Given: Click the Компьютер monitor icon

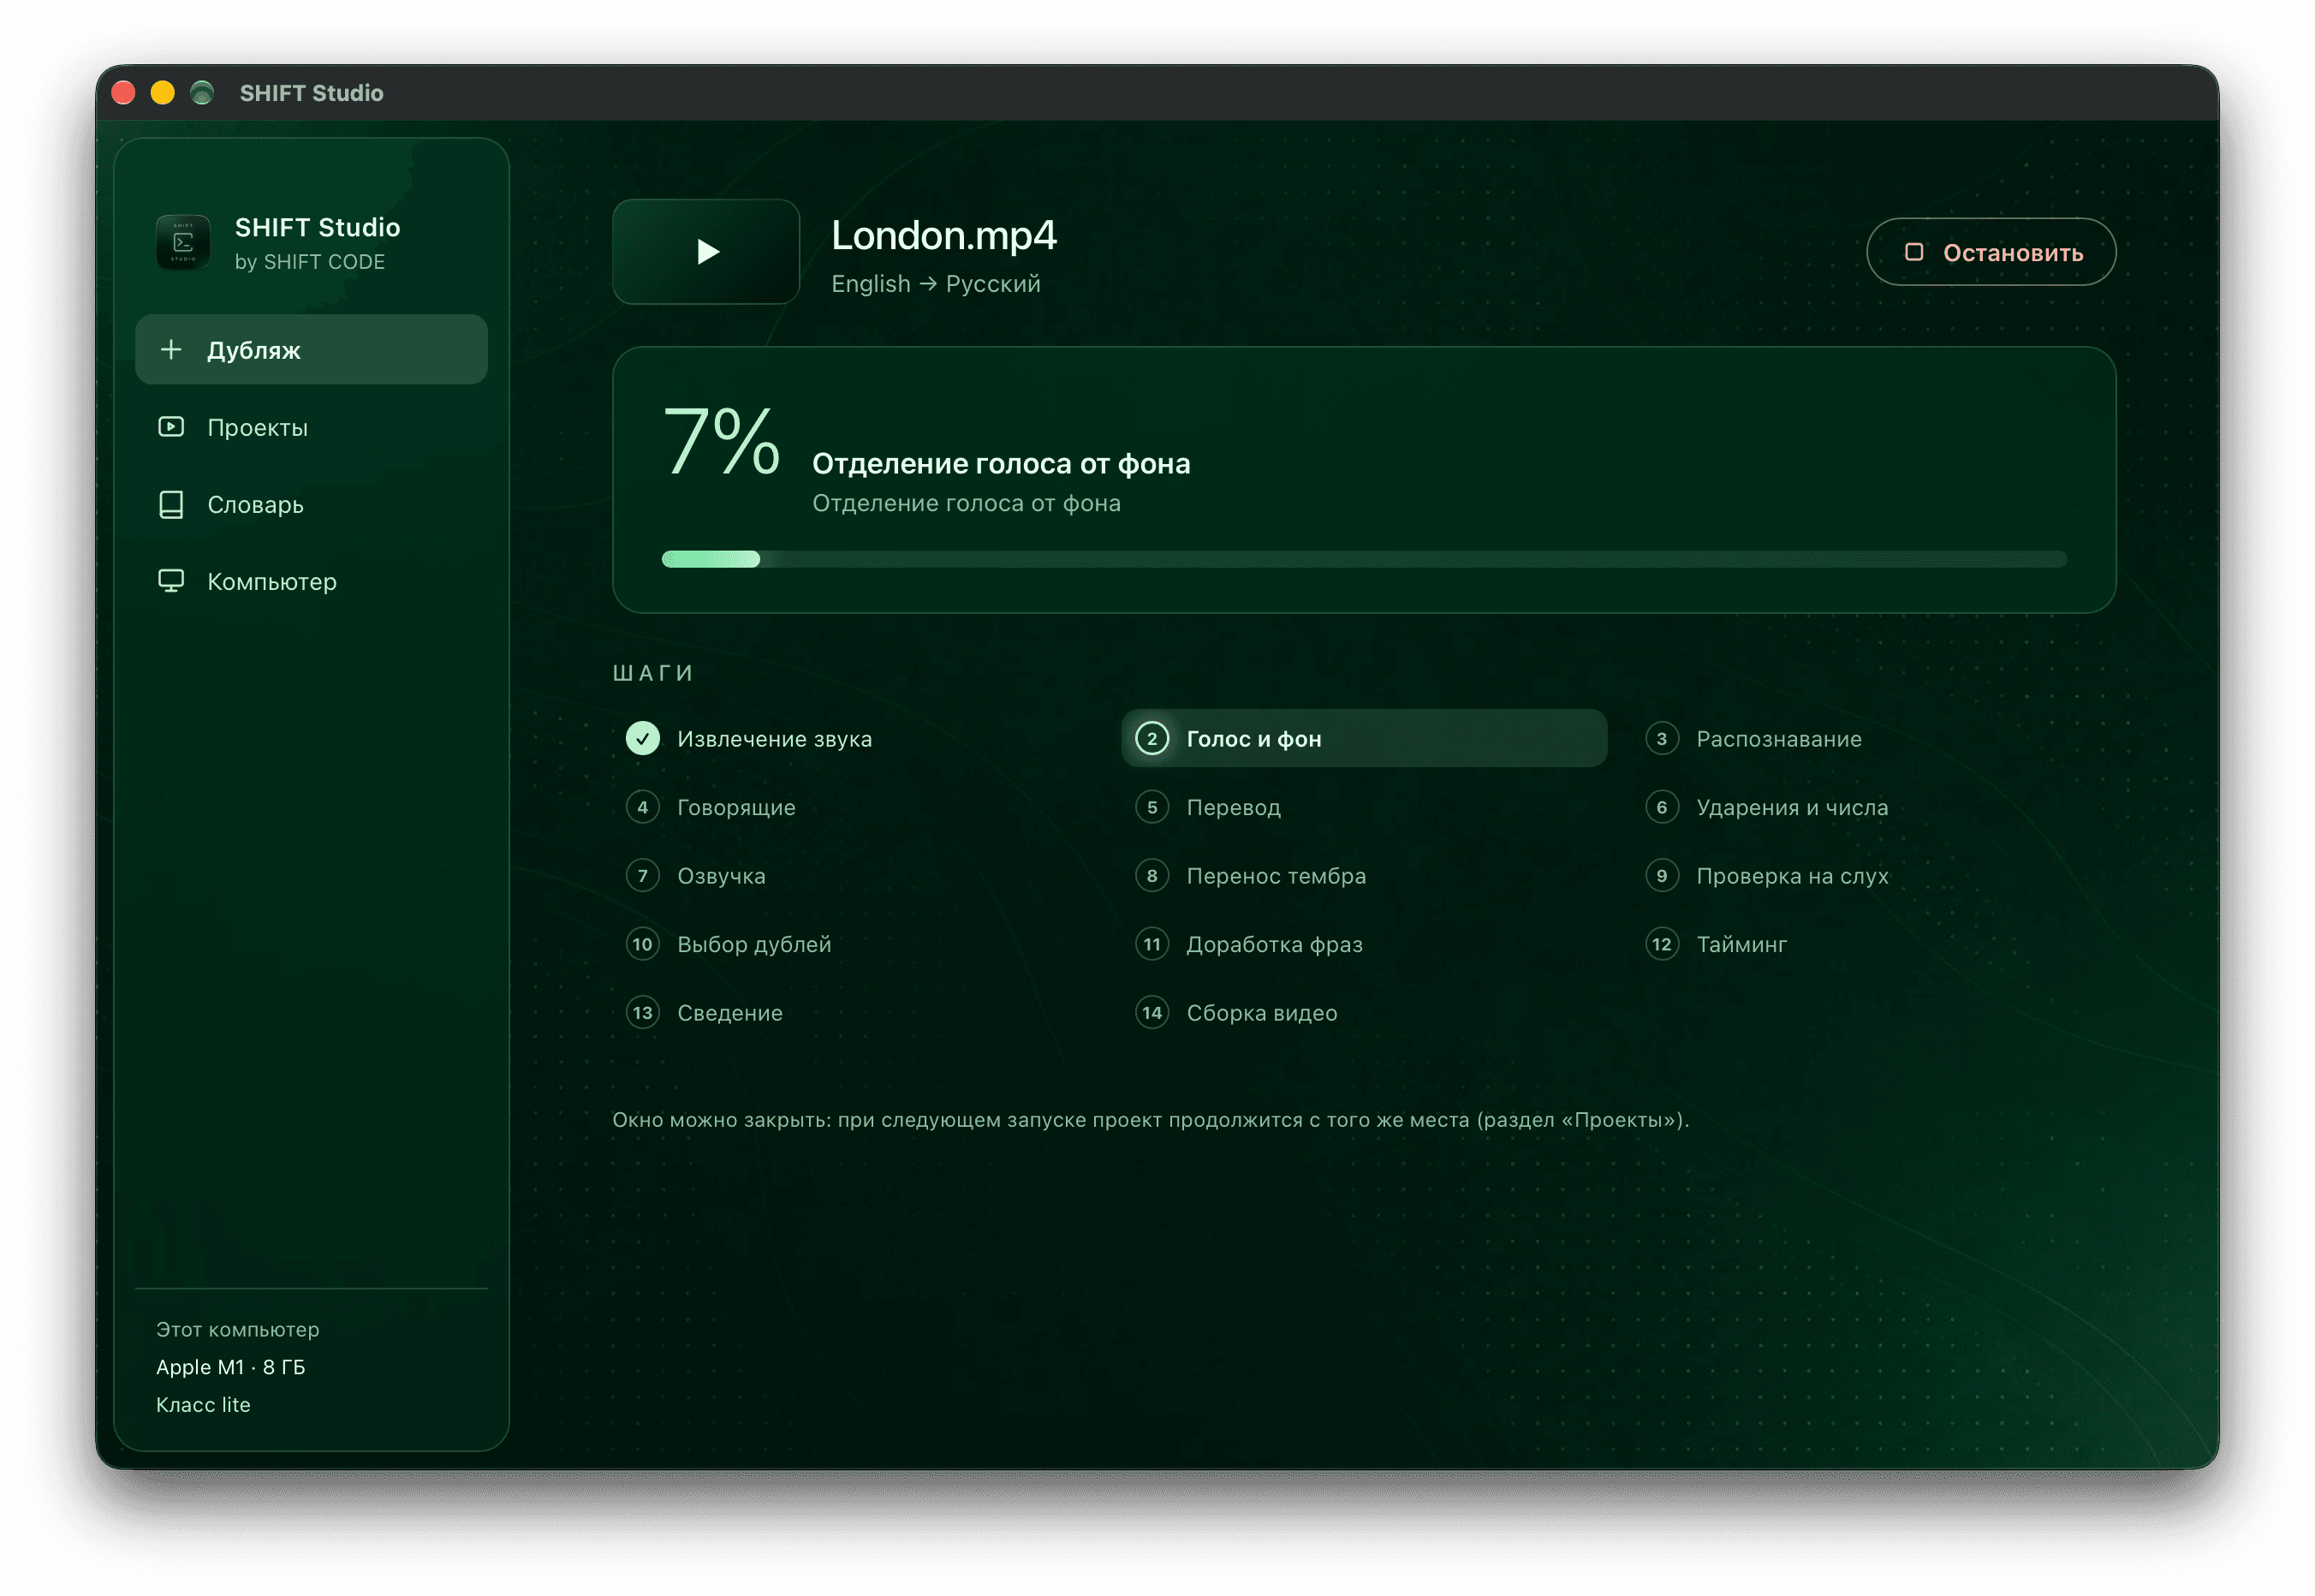Looking at the screenshot, I should click(x=171, y=581).
